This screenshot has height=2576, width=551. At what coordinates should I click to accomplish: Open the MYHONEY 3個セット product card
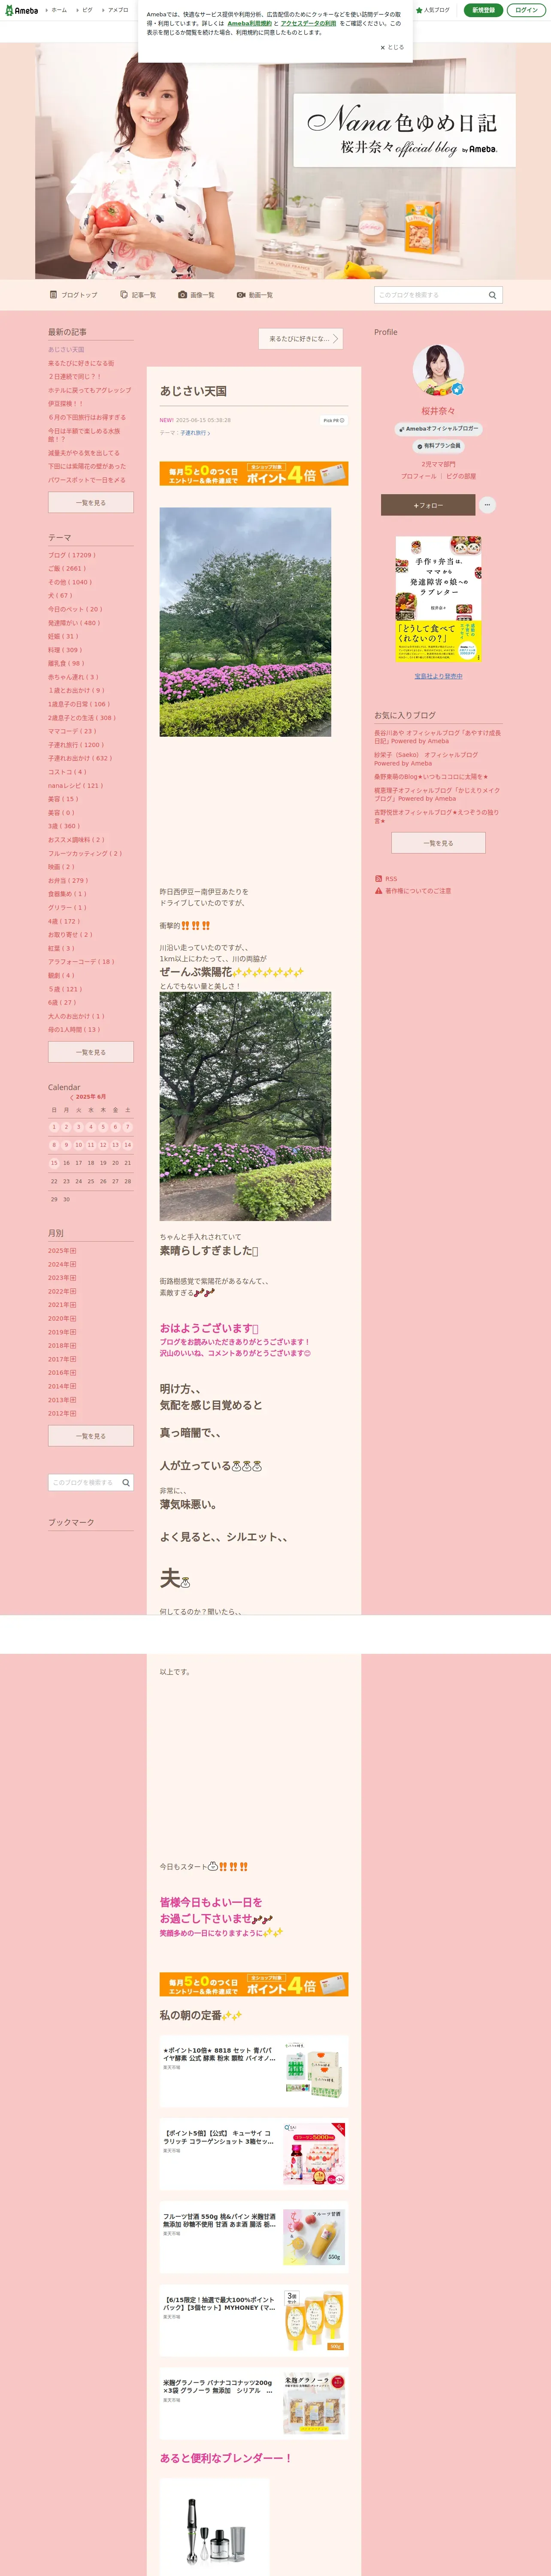254,2320
